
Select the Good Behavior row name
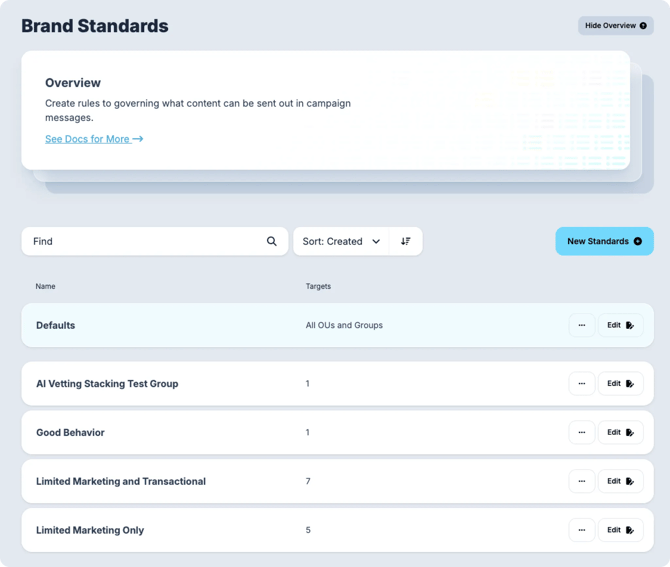click(x=70, y=433)
